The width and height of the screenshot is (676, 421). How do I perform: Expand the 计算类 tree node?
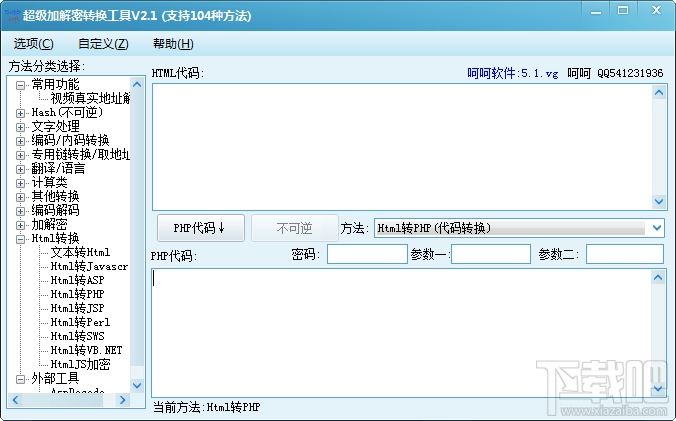[20, 183]
